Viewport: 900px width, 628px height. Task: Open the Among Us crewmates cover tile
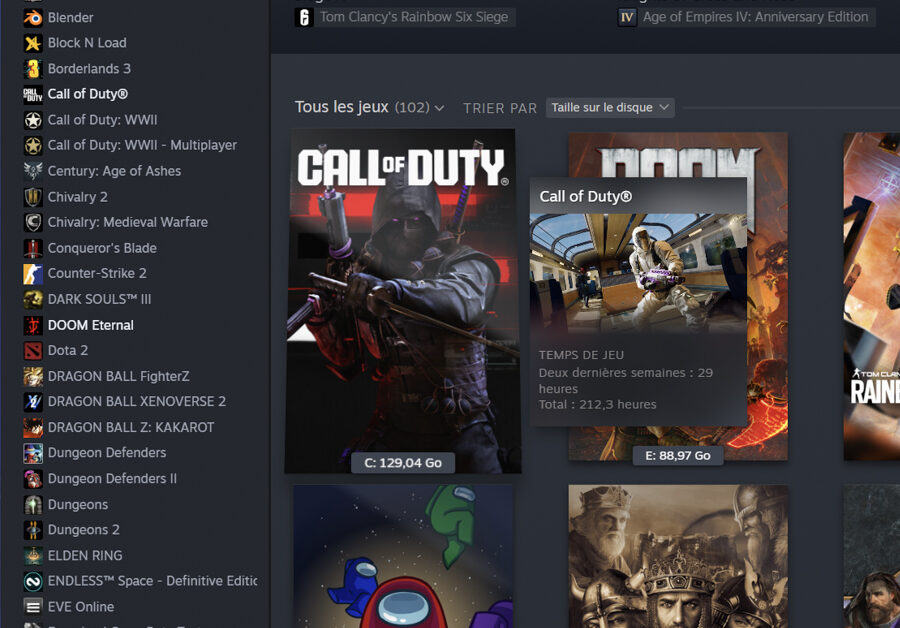click(404, 556)
